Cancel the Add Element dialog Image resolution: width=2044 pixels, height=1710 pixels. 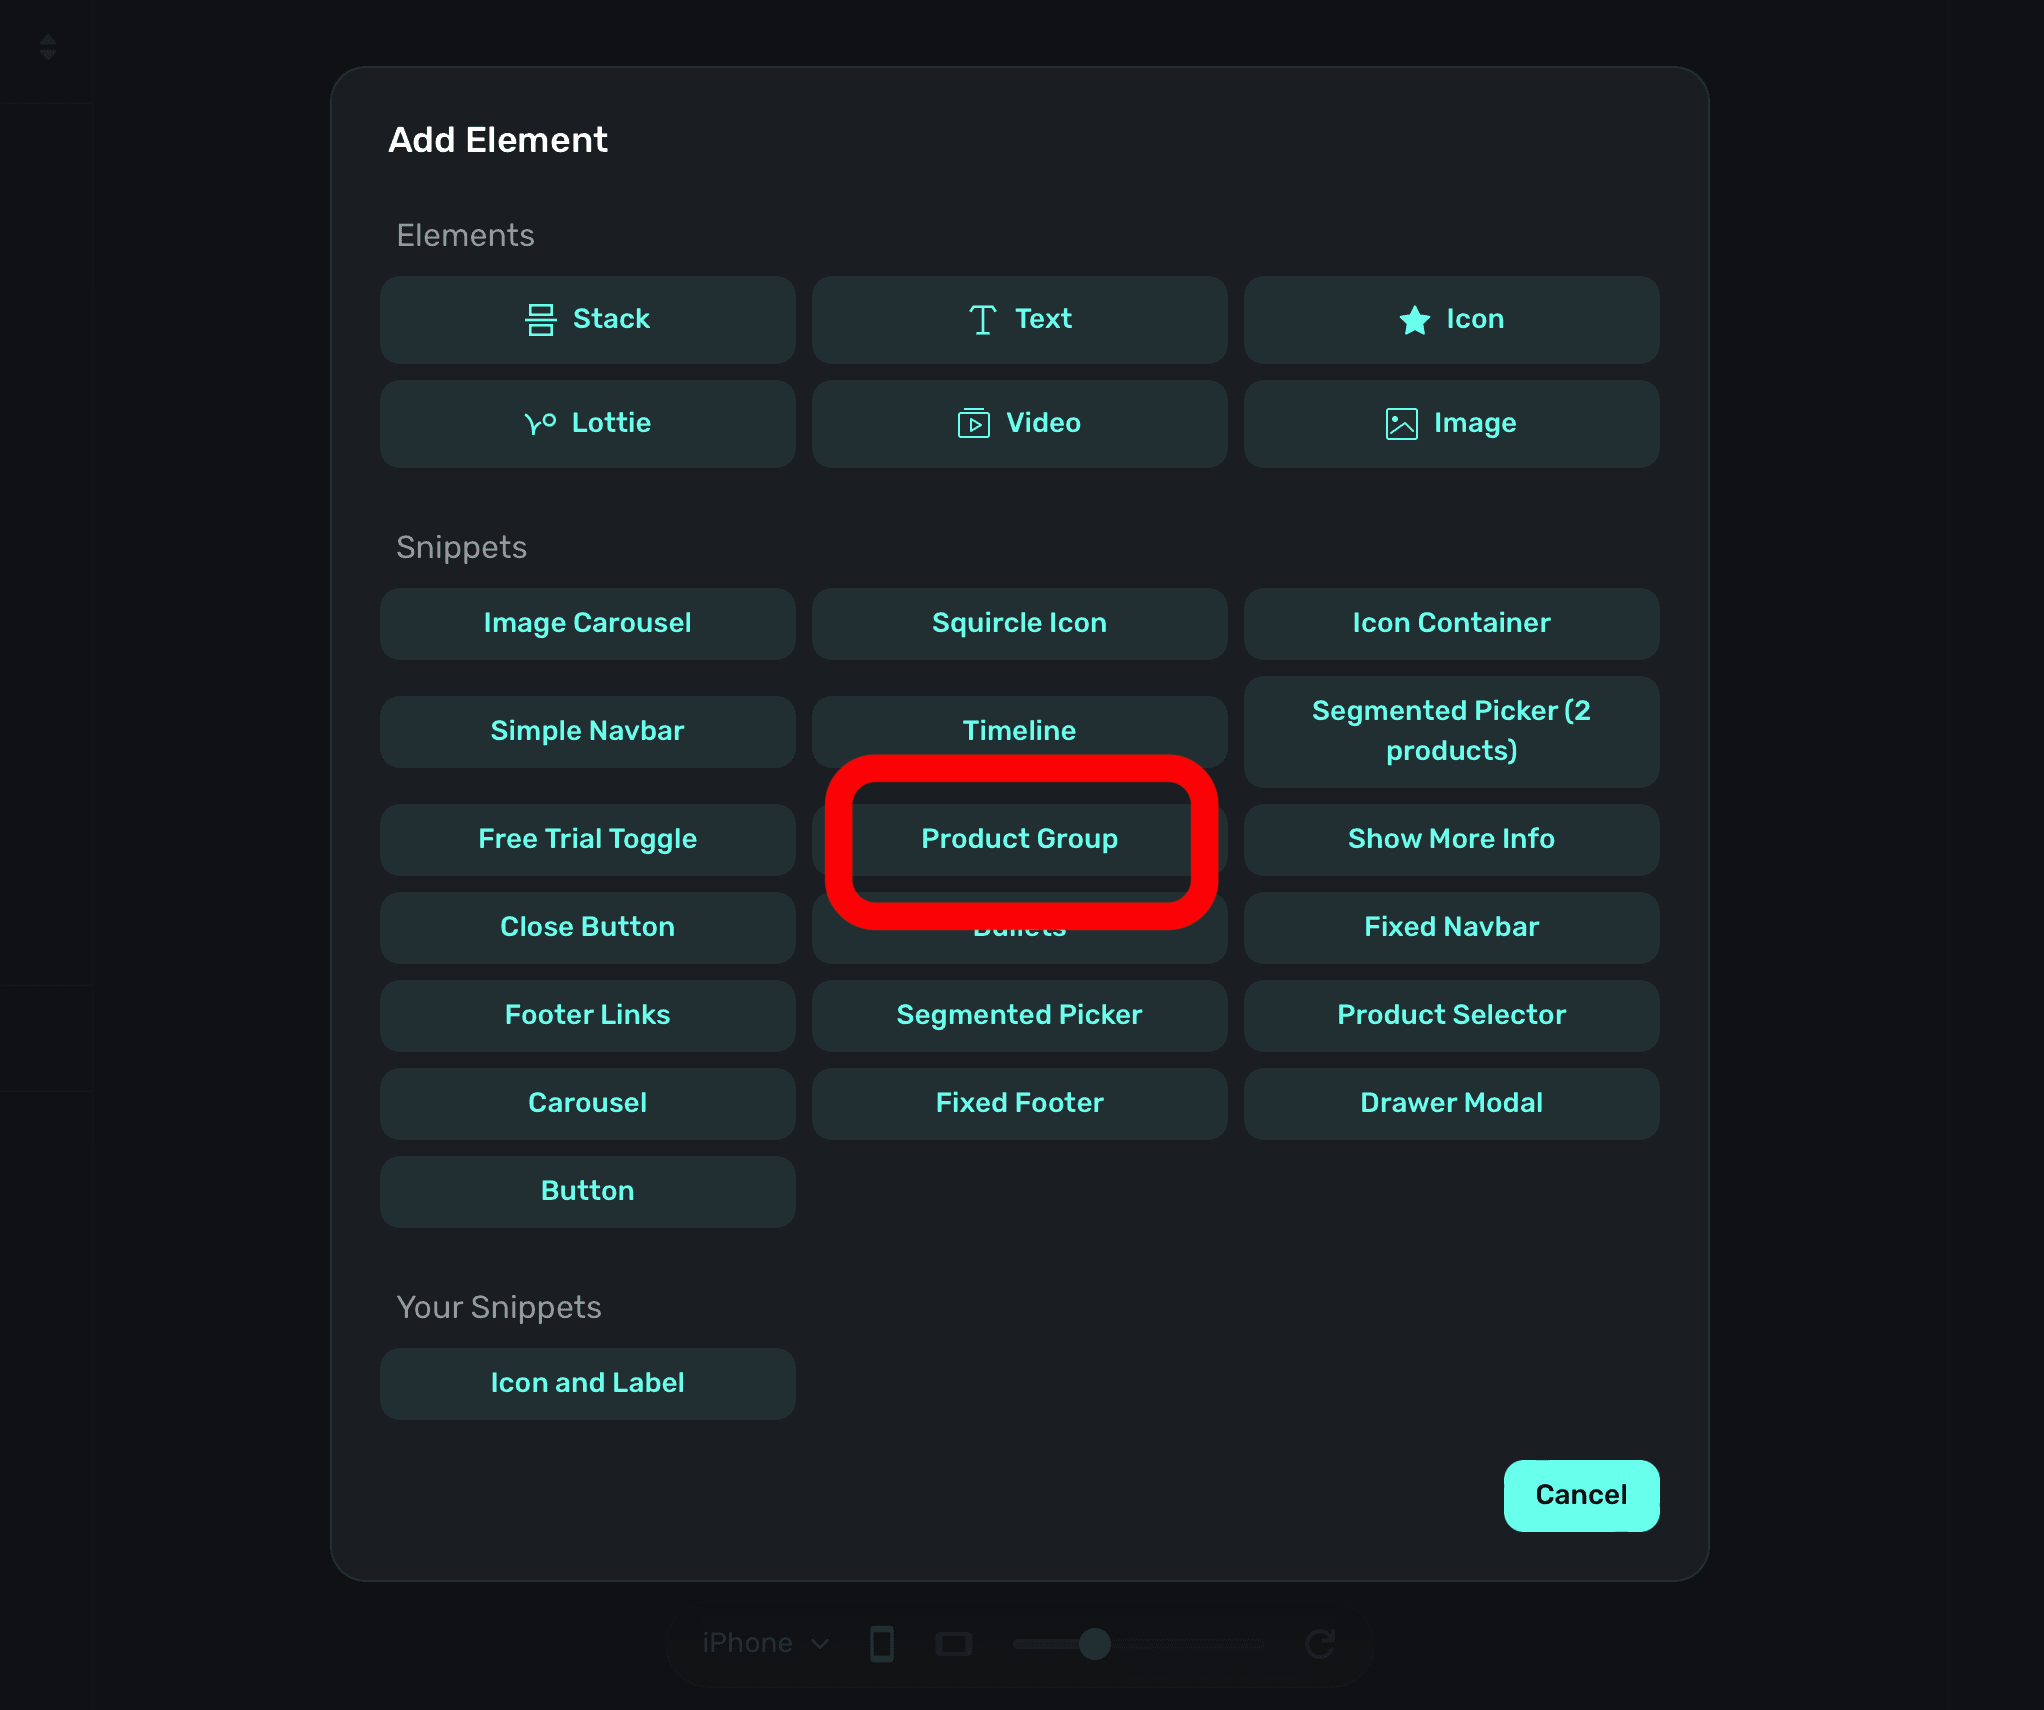(1580, 1495)
